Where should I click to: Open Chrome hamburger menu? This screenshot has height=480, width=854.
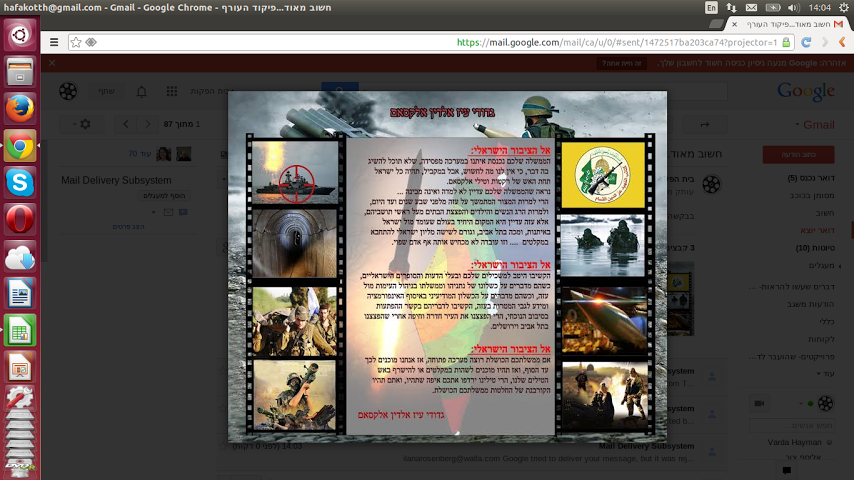pyautogui.click(x=54, y=42)
